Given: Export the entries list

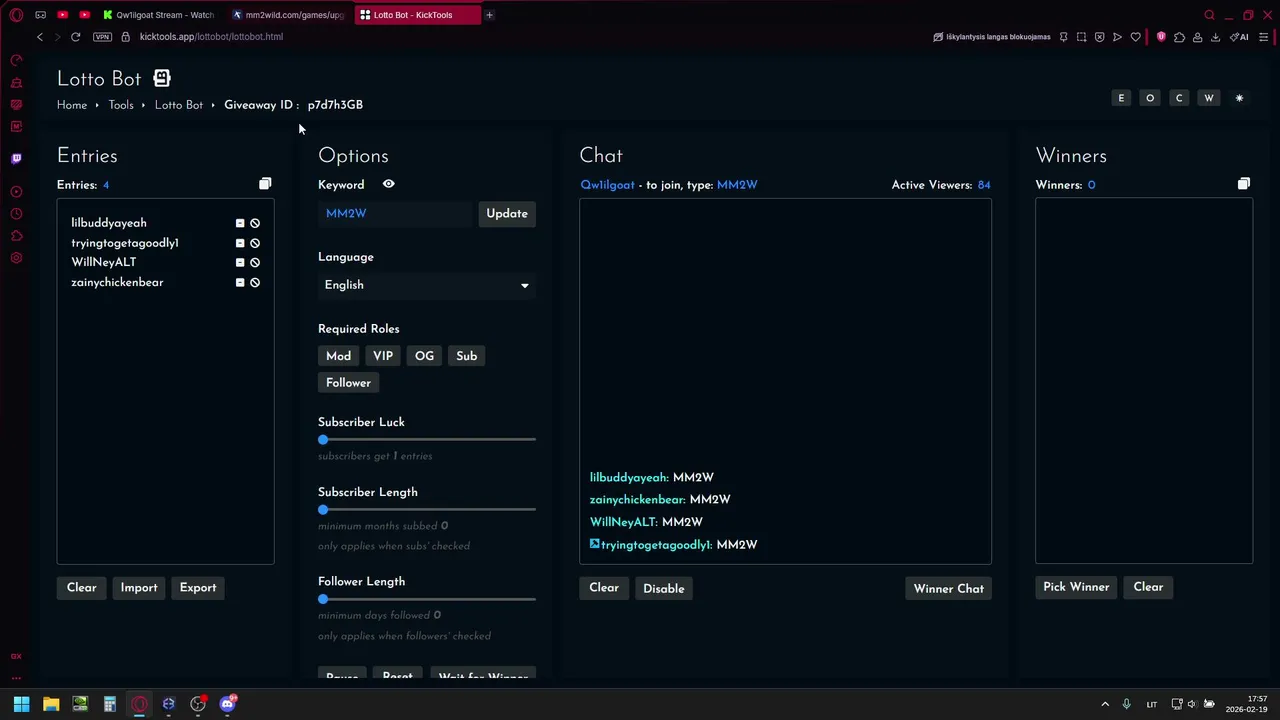Looking at the screenshot, I should coord(198,588).
